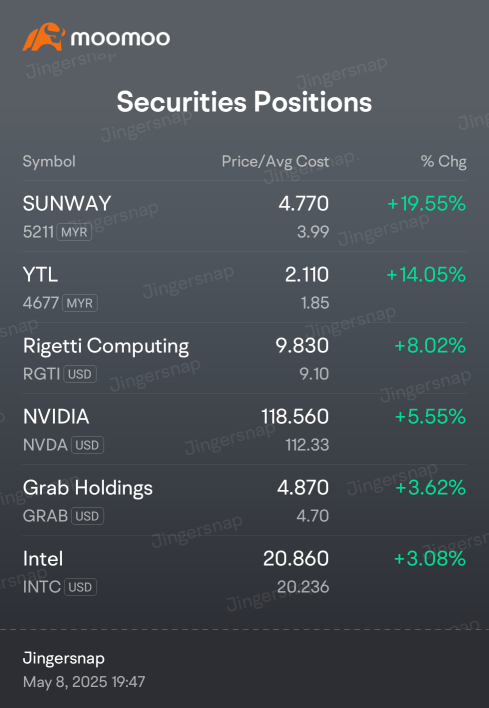Click the USD badge next to NVDA

[x=88, y=445]
